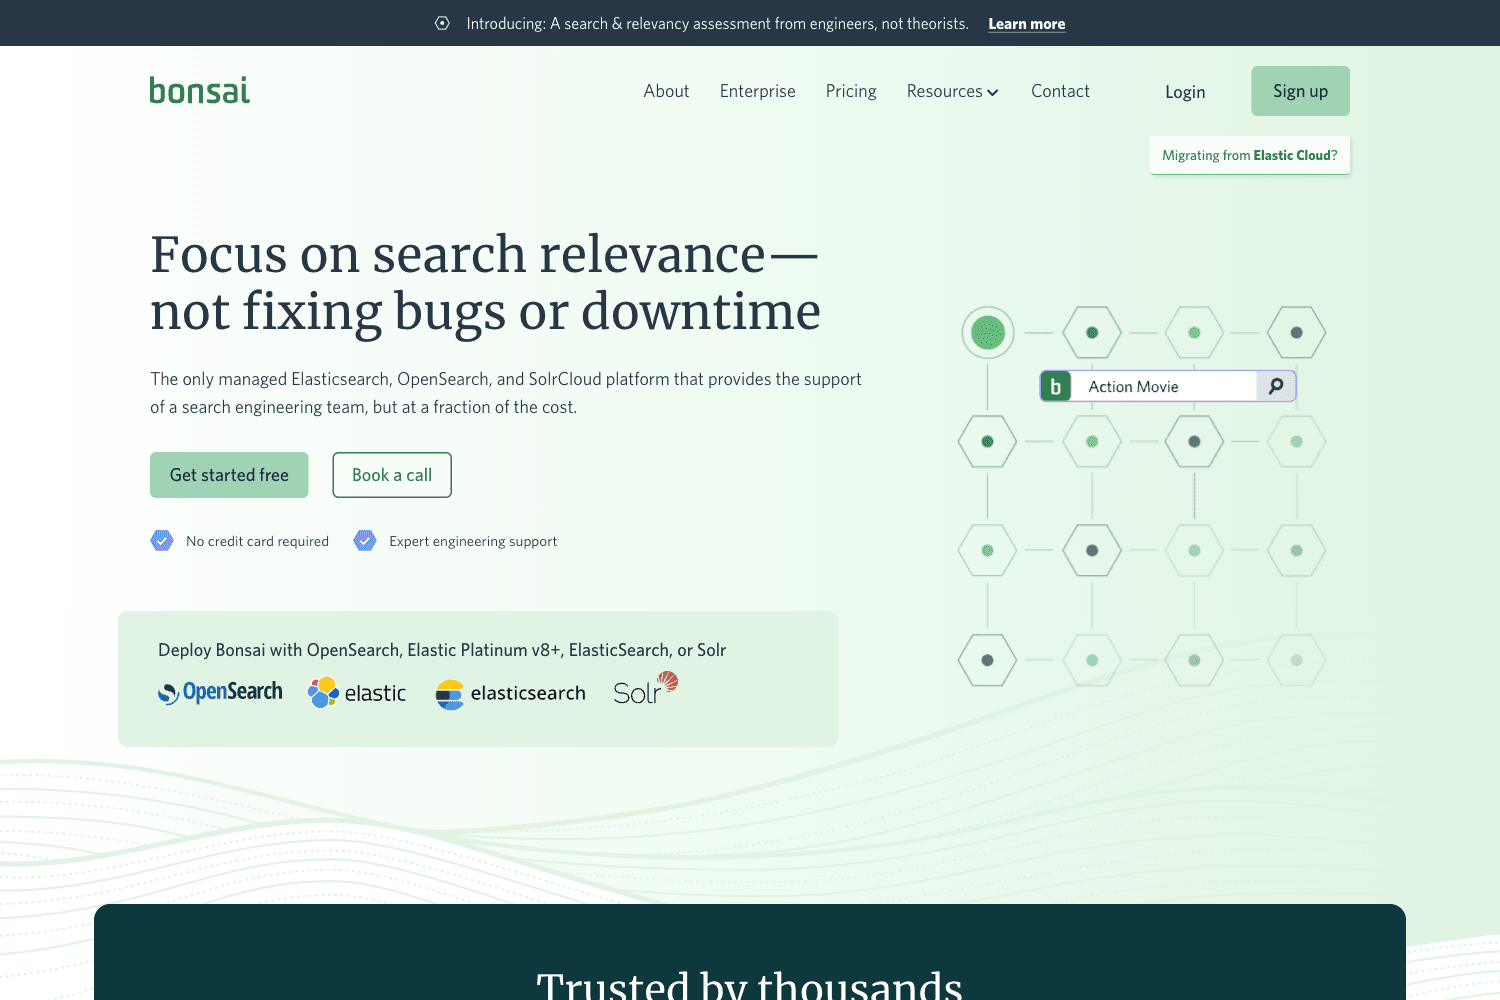Click the green 'b' icon in search bar
1500x1000 pixels.
pos(1056,387)
